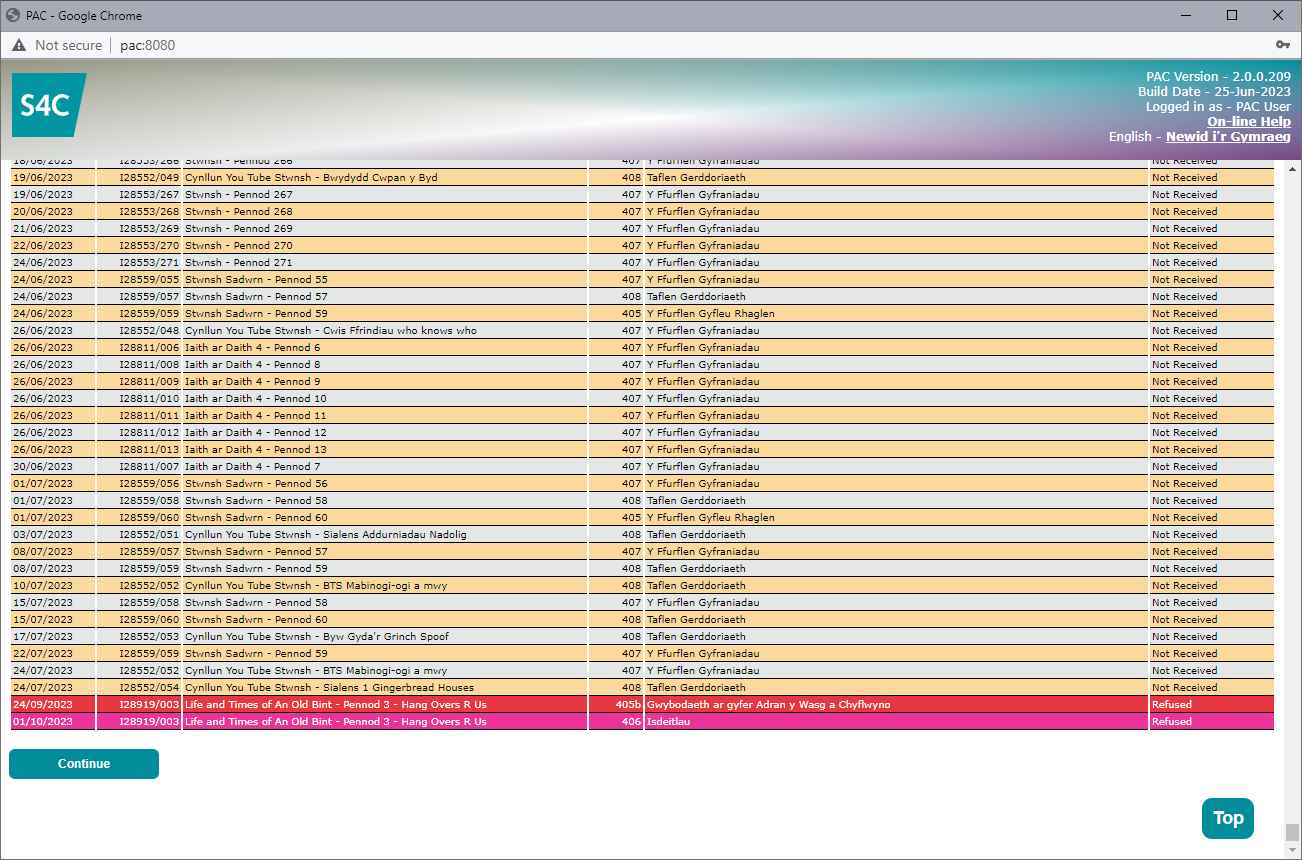The height and width of the screenshot is (860, 1302).
Task: Click the Top button
Action: point(1227,818)
